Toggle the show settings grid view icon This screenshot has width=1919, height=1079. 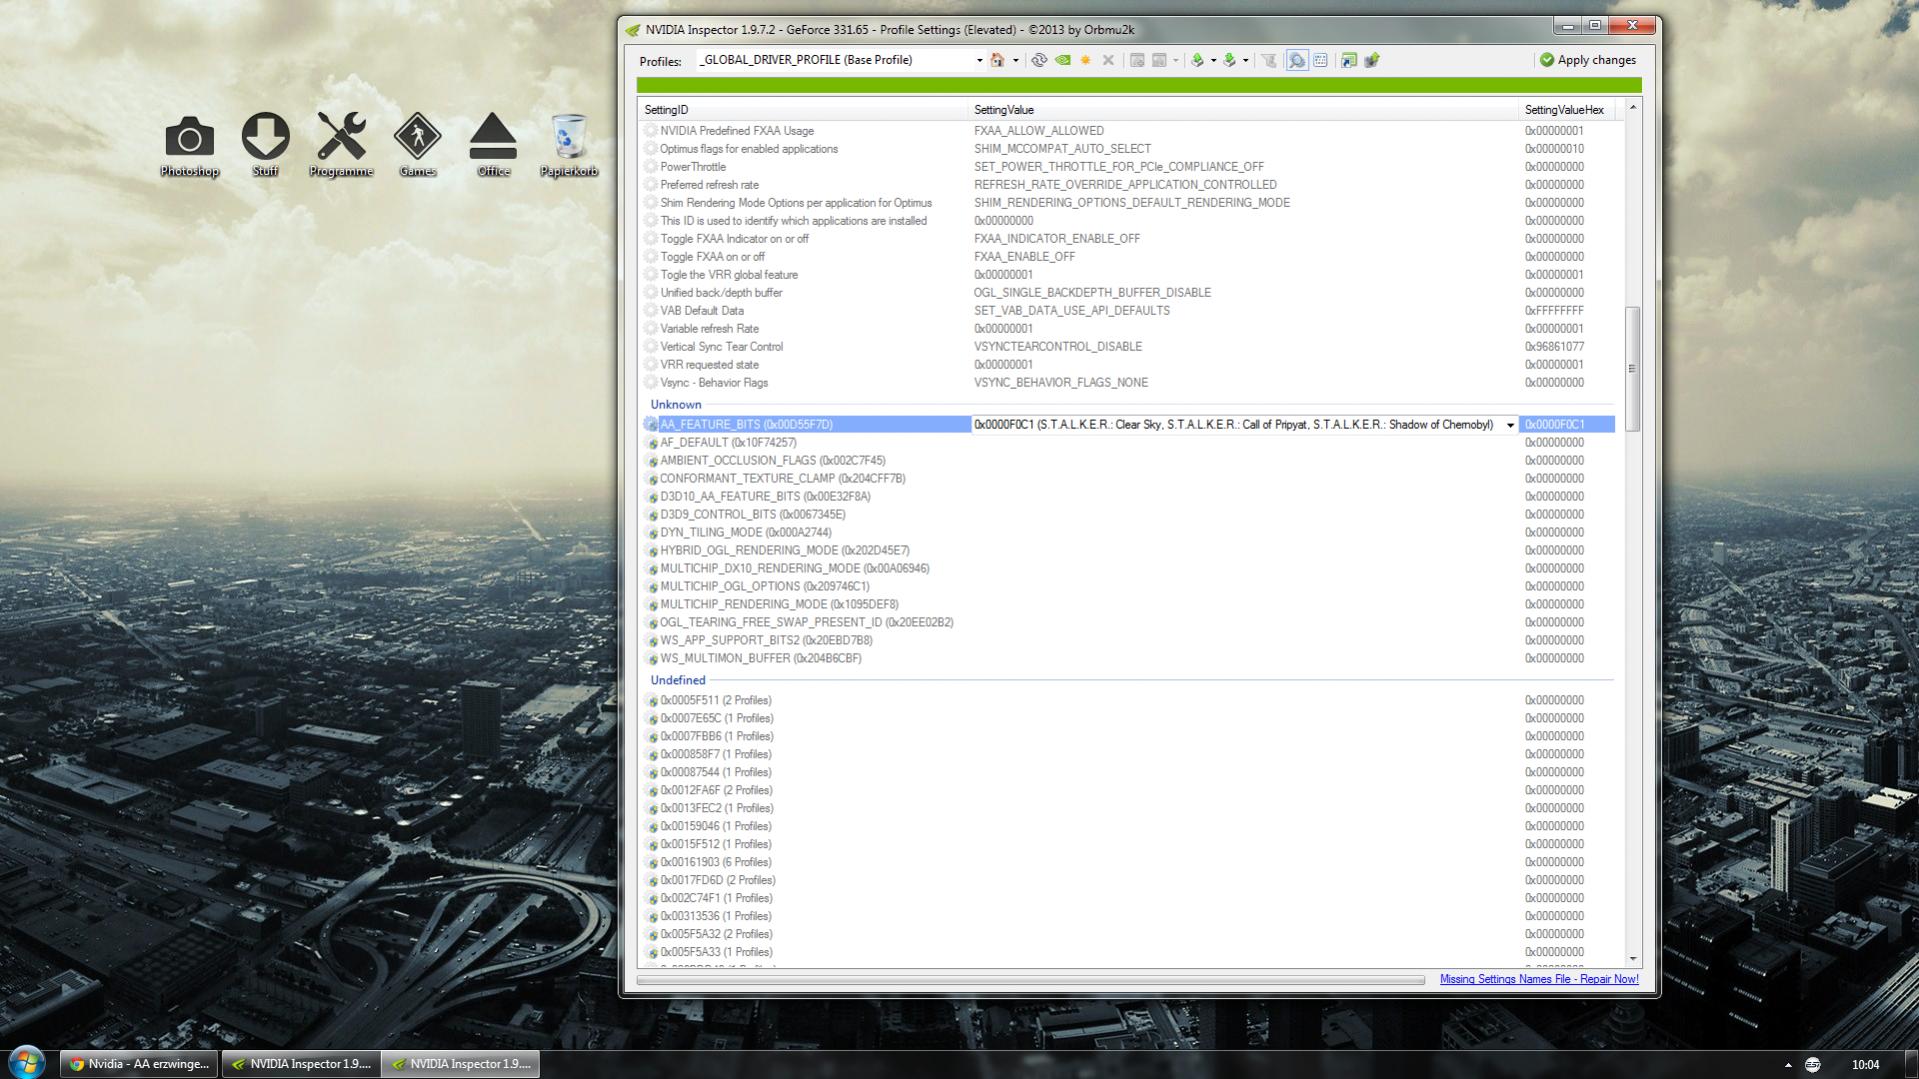(x=1320, y=60)
